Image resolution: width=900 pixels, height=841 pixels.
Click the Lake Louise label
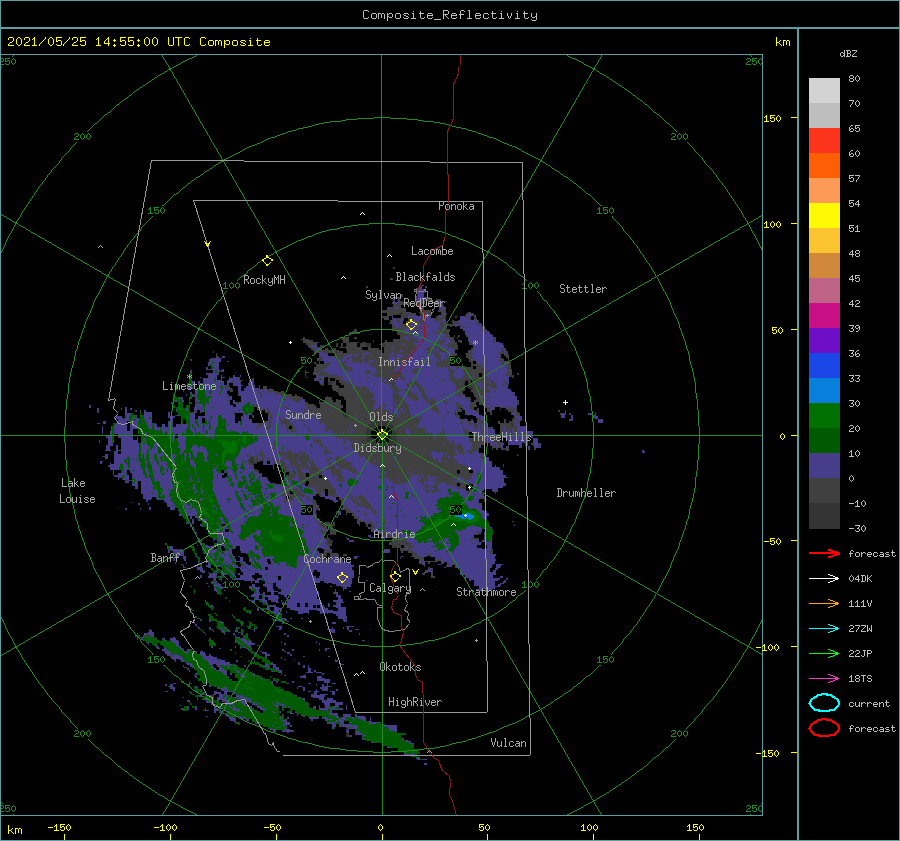click(x=77, y=491)
